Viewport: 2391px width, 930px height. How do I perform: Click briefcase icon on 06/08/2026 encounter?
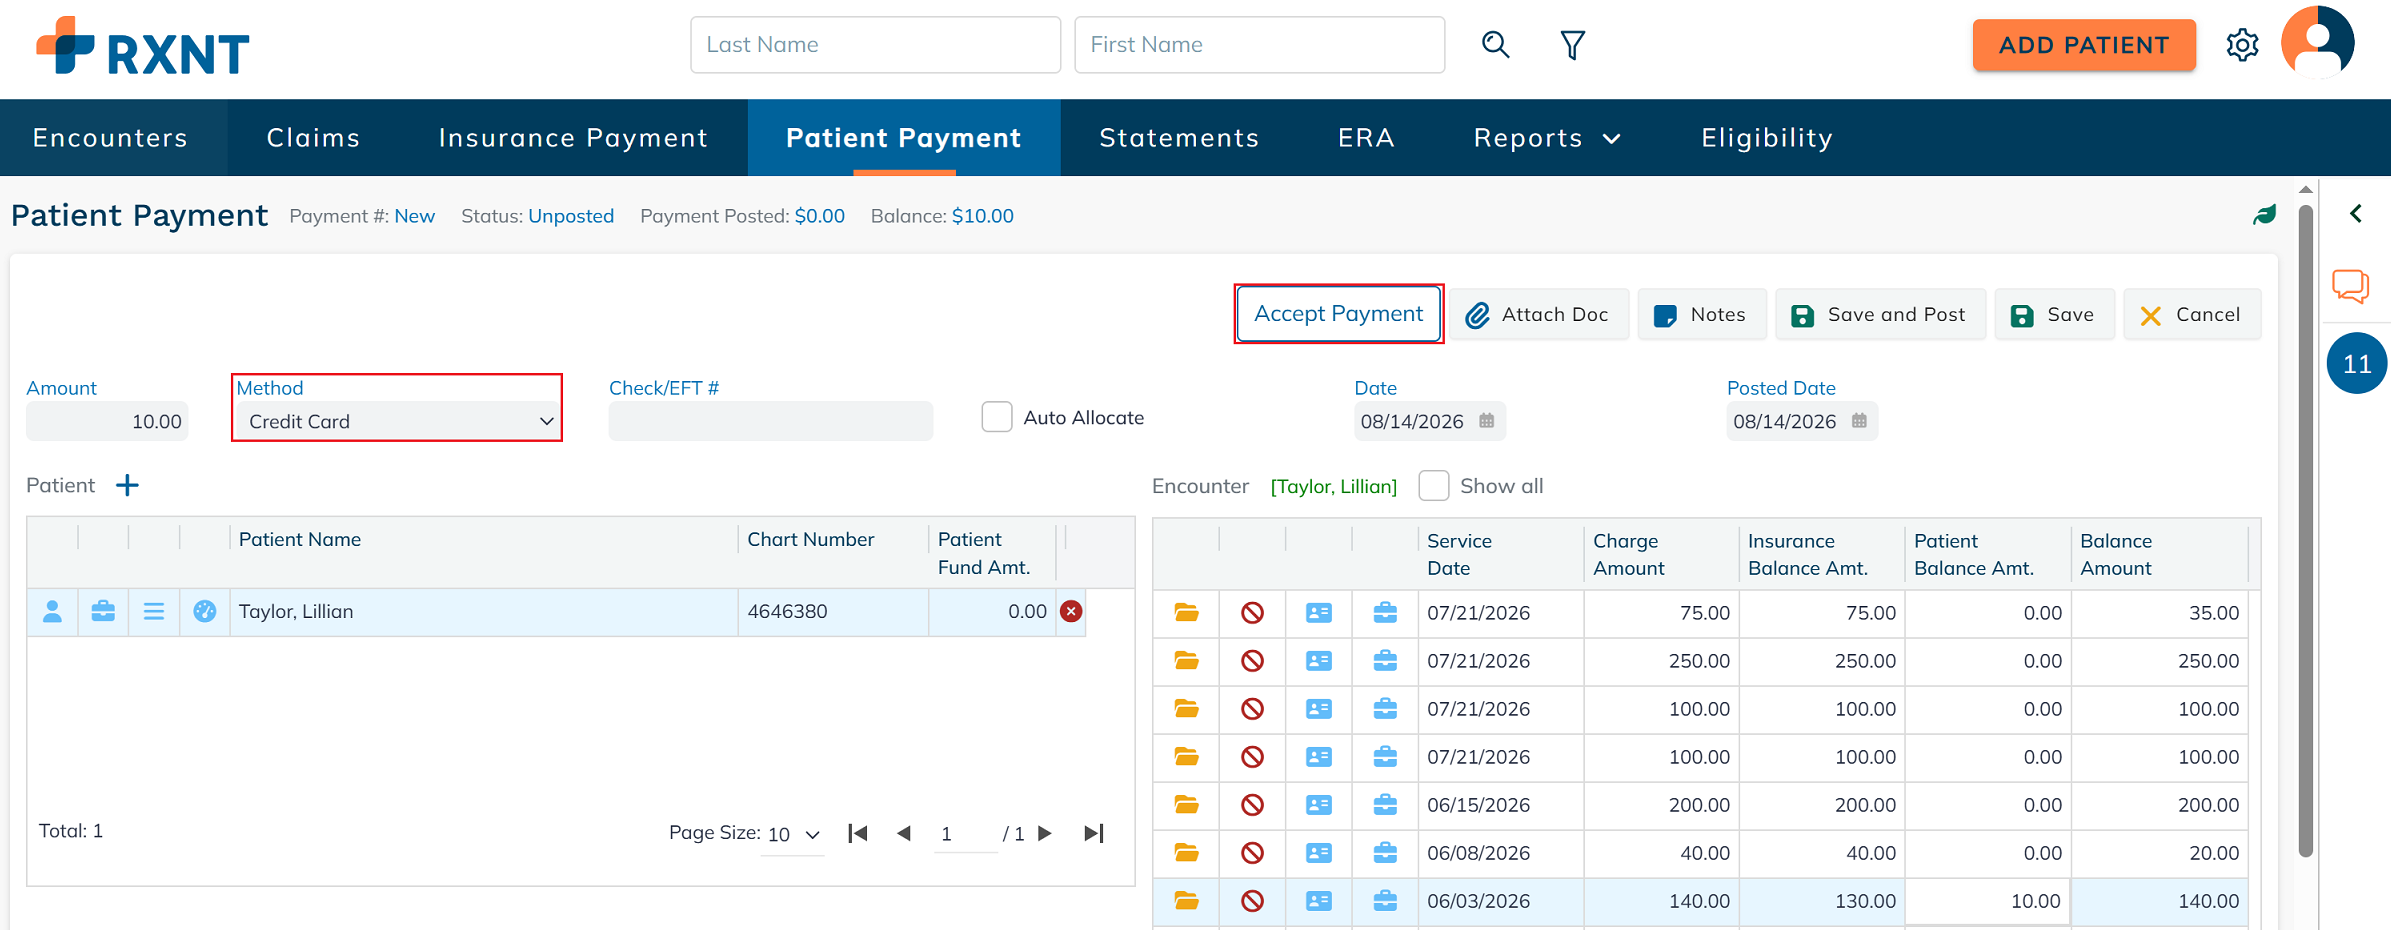tap(1385, 853)
